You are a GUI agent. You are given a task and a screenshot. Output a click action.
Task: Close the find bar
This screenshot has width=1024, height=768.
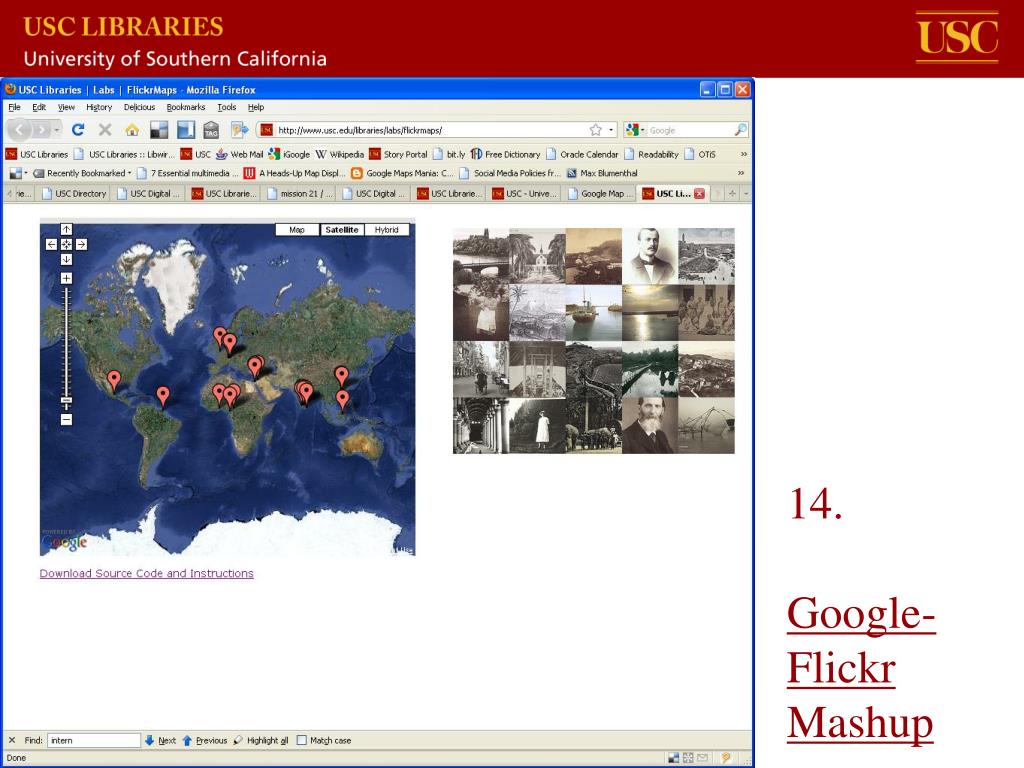pos(12,740)
